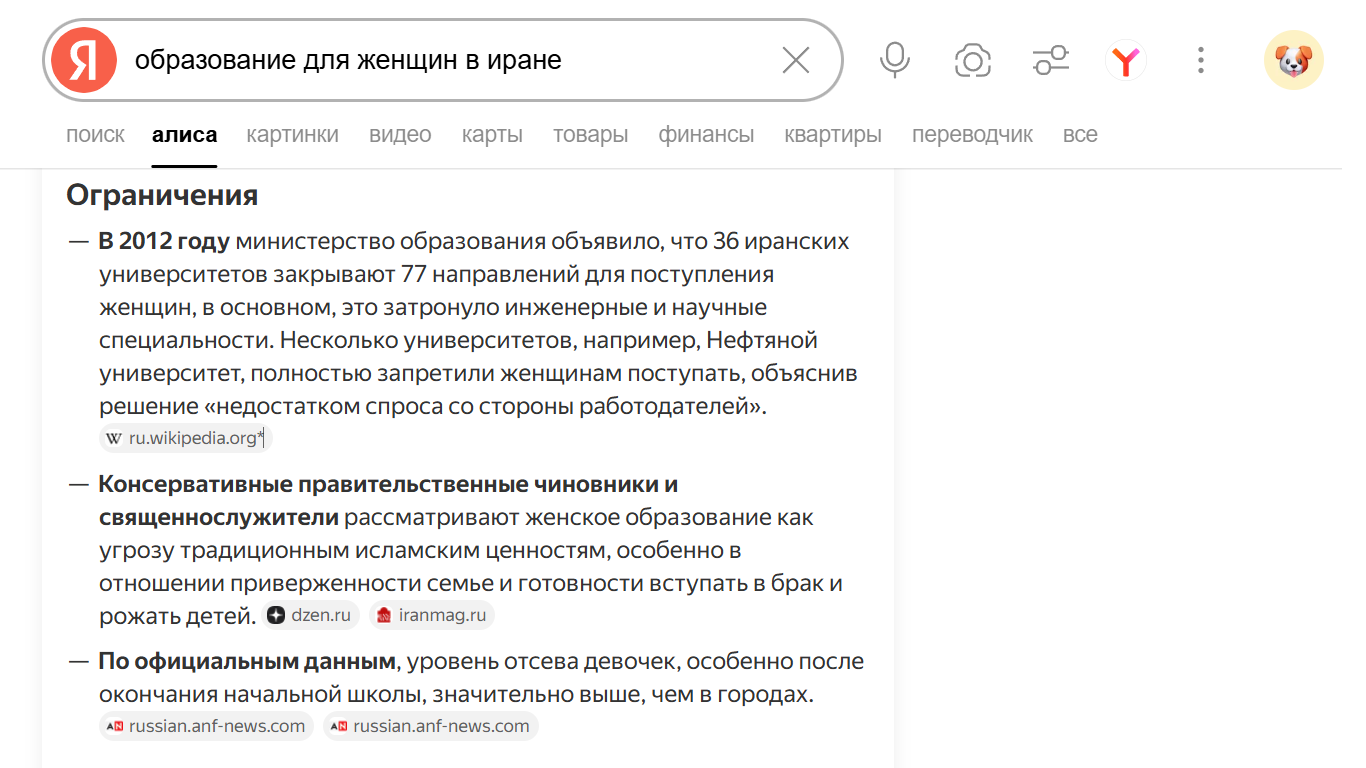Switch to the картинки tab
Screen dimensions: 1366x768
(x=292, y=135)
